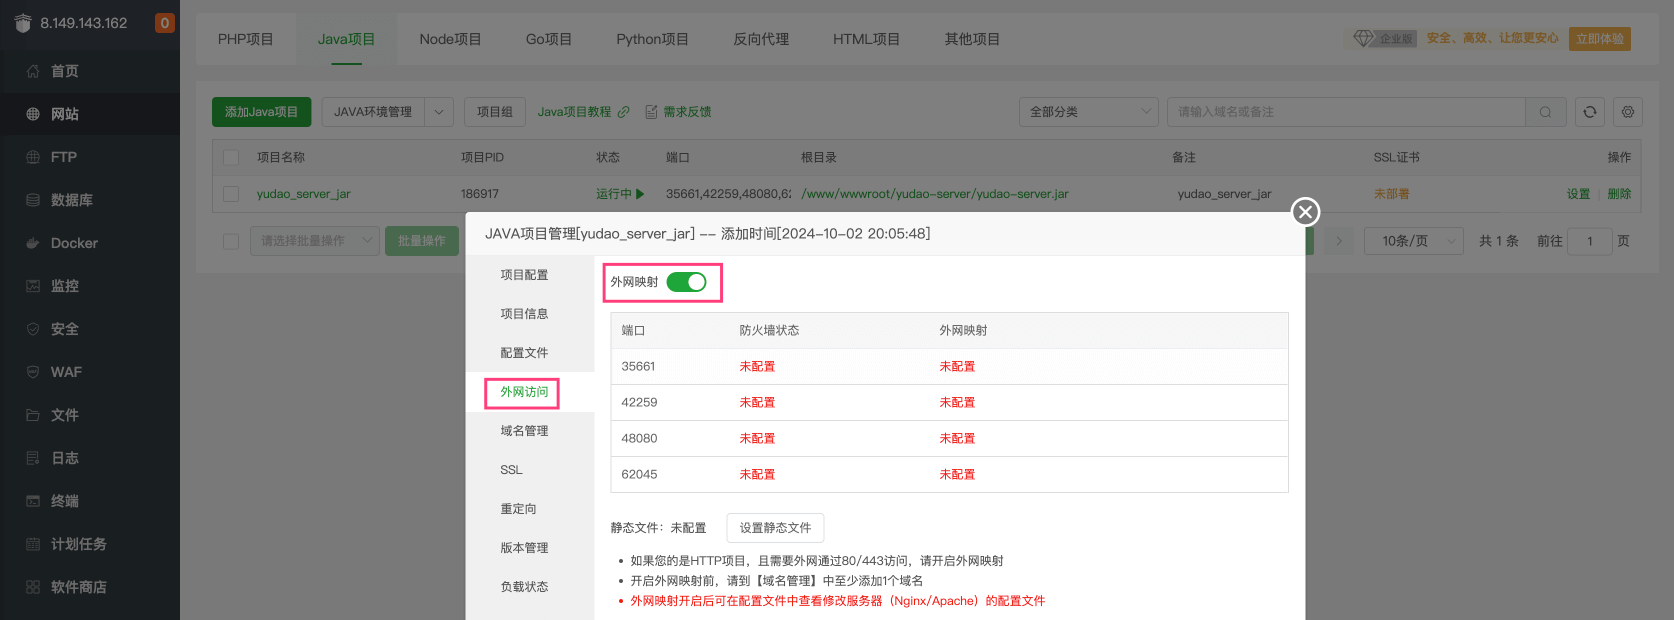Click the 添加Java项目 button
This screenshot has width=1674, height=620.
[x=261, y=112]
